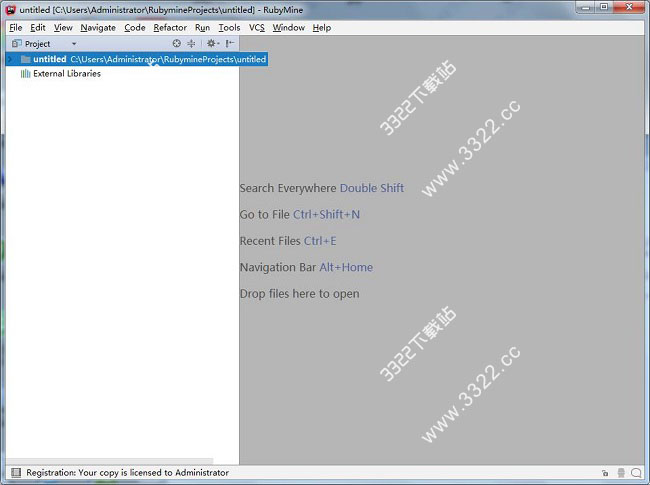Click the magnifier icon in status bar
The height and width of the screenshot is (485, 650).
point(636,473)
